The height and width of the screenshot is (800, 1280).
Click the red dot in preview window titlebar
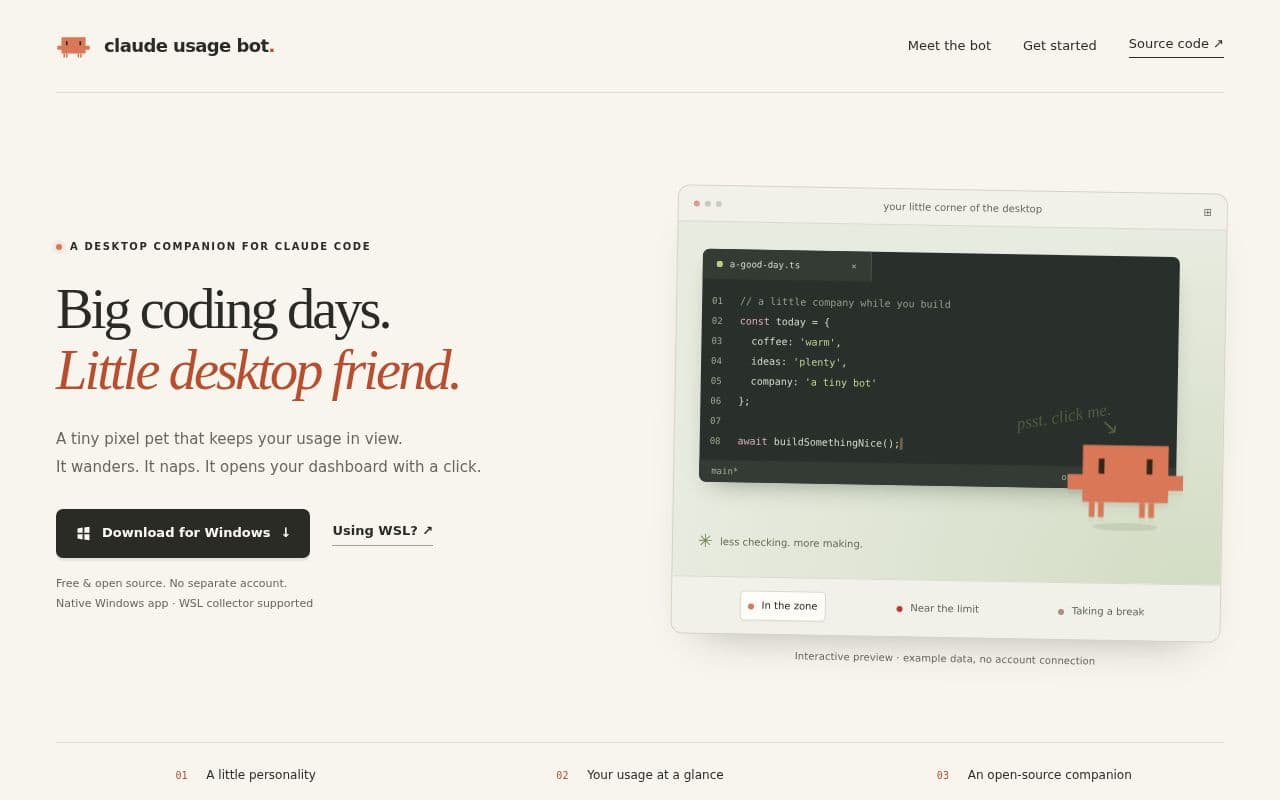click(697, 203)
